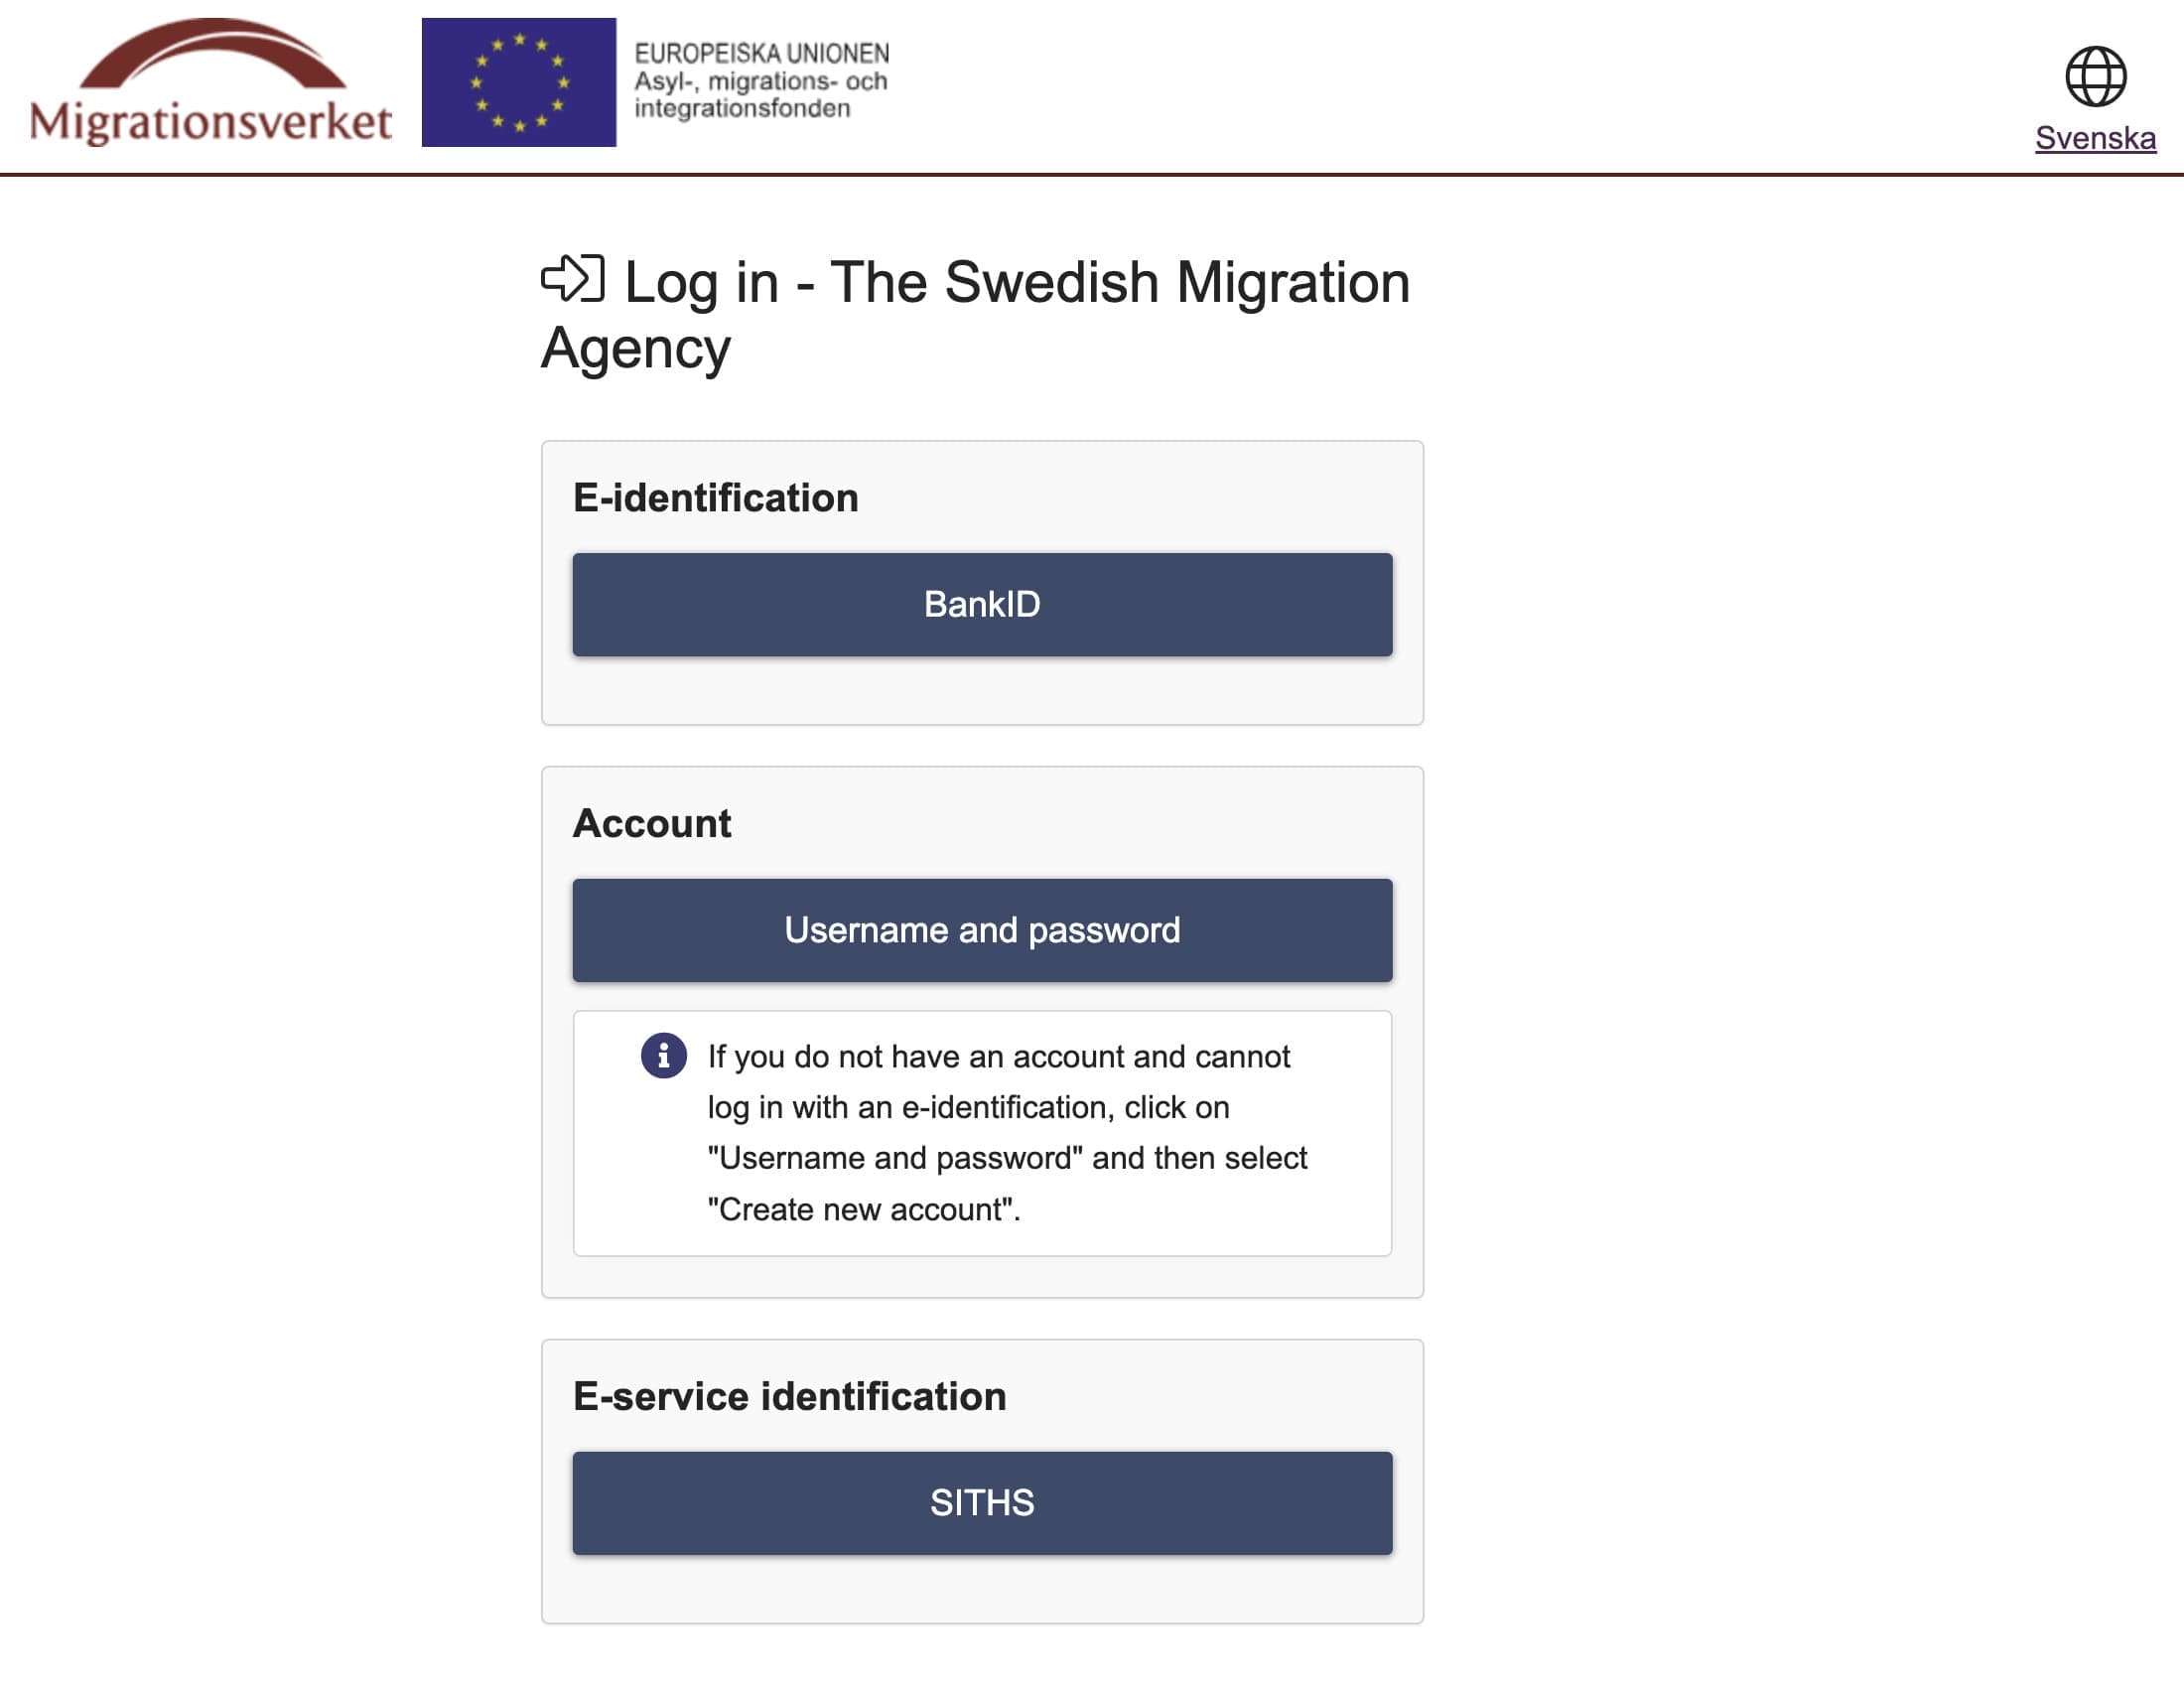Log in with the SITHS button
2184x1698 pixels.
coord(982,1502)
